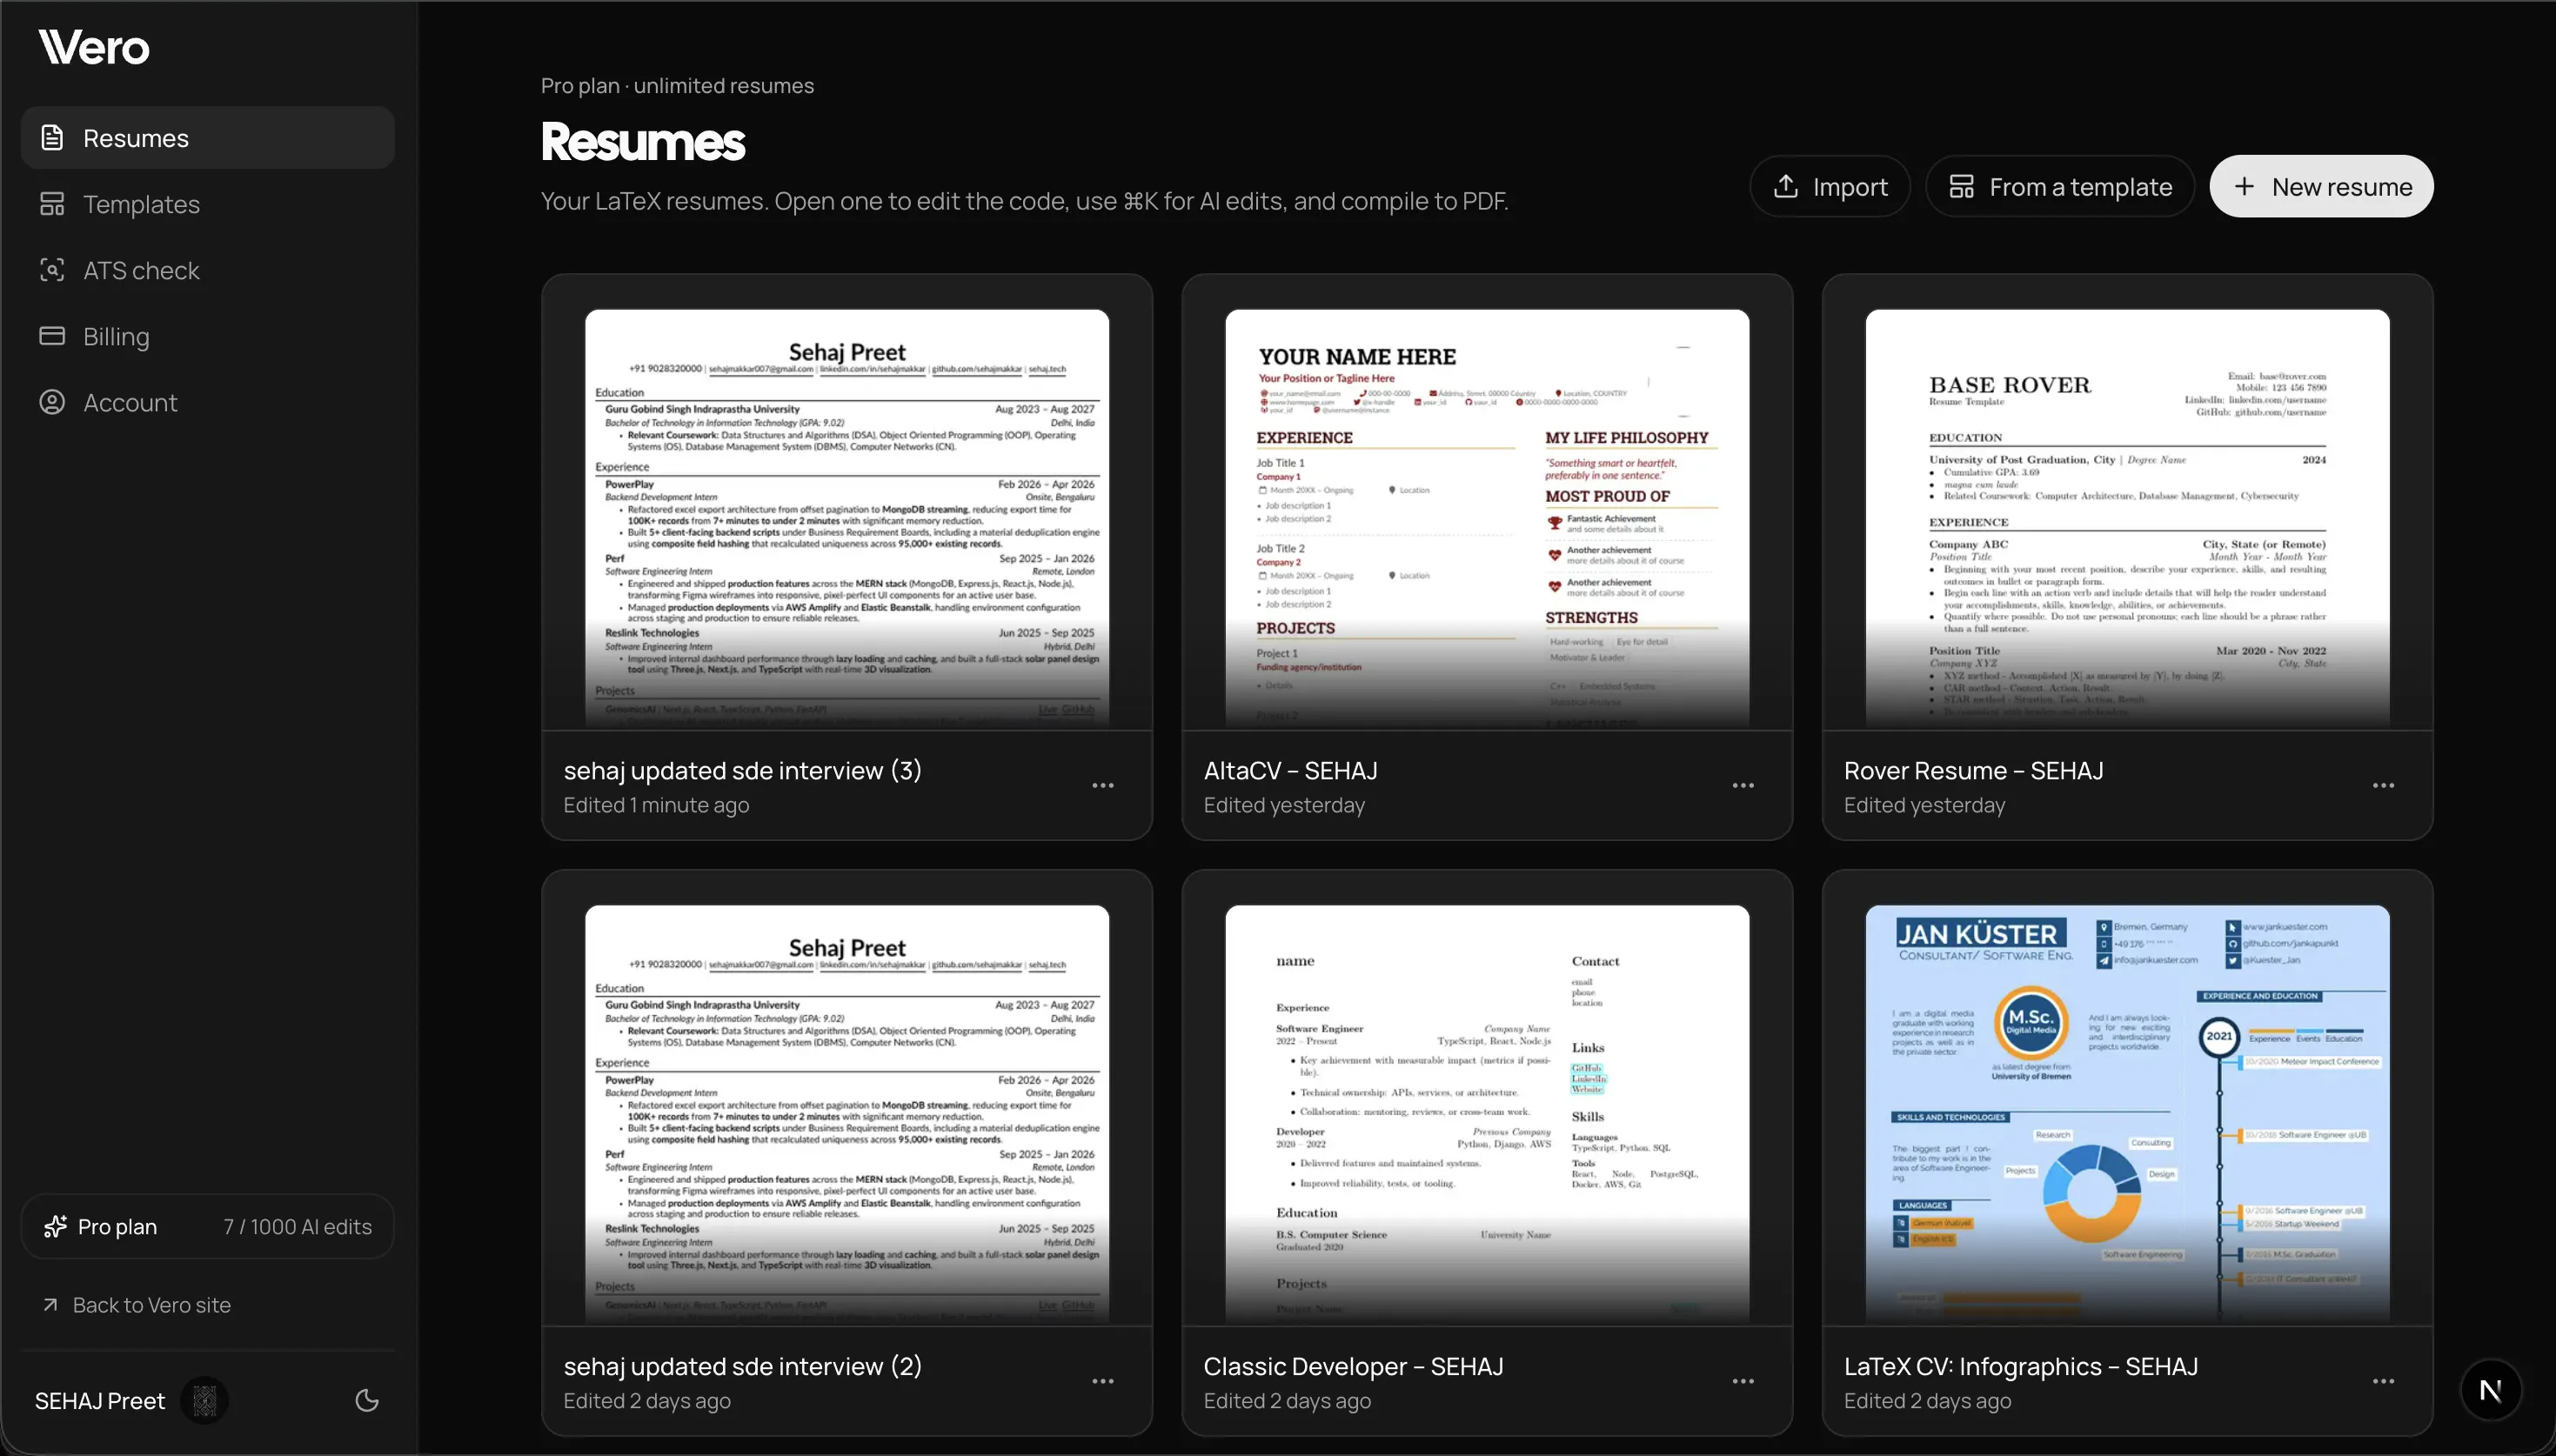Image resolution: width=2556 pixels, height=1456 pixels.
Task: Click 'Classic Developer – SEHAJ' title text
Action: (x=1354, y=1367)
